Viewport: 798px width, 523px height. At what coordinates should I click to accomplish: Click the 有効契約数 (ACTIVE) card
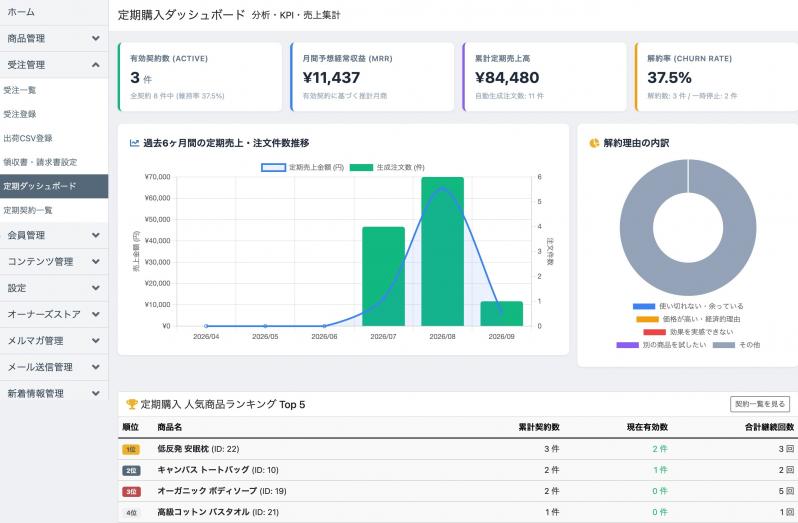tap(200, 77)
